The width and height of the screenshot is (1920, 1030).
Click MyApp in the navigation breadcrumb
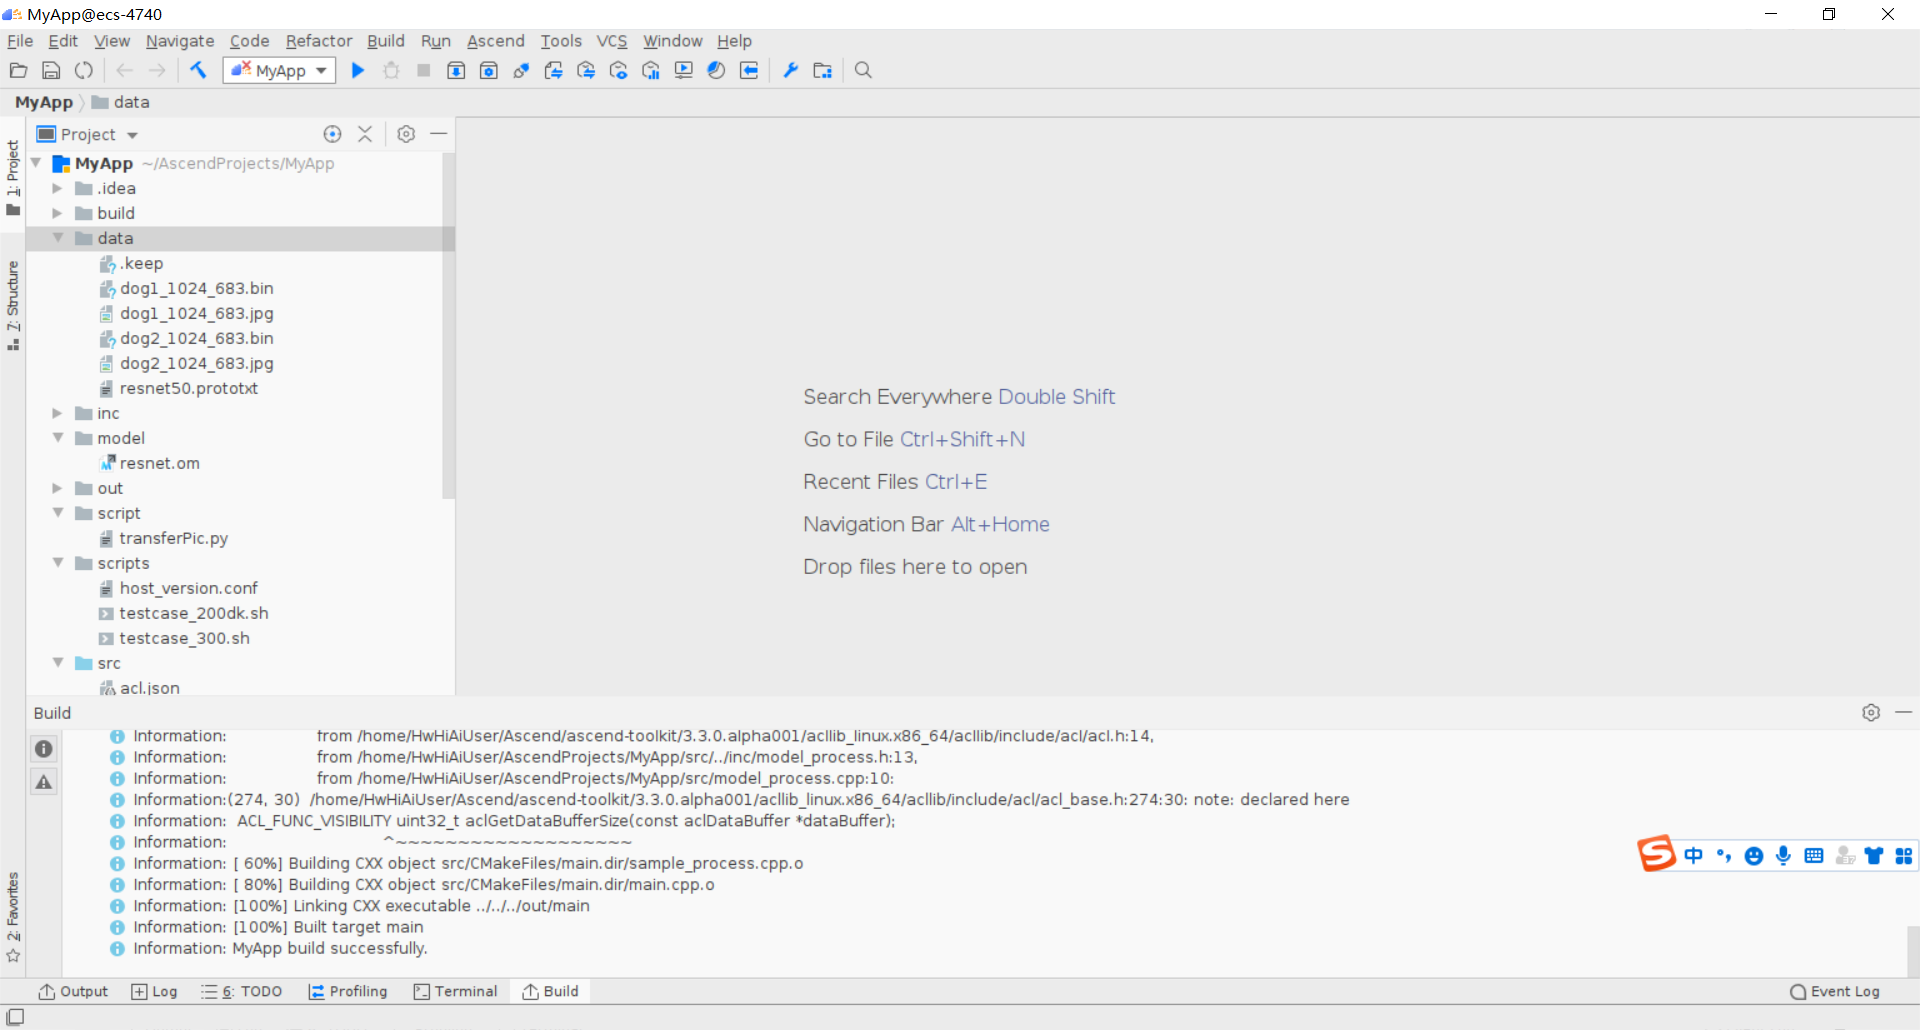(44, 102)
